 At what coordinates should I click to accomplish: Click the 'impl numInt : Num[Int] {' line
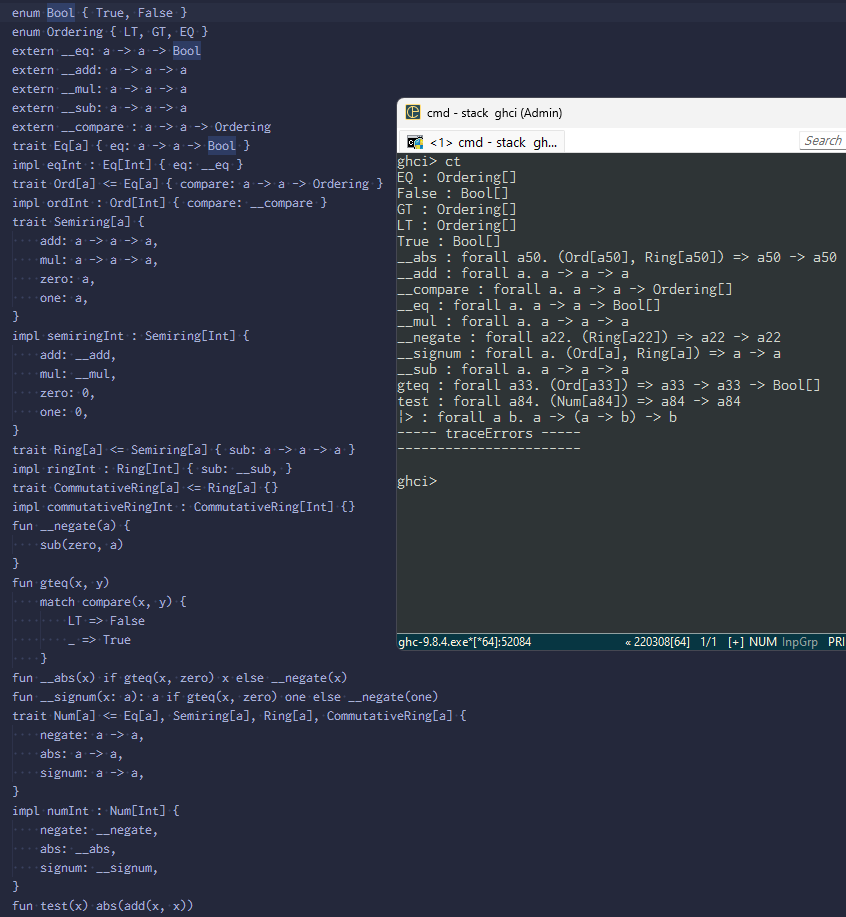[96, 811]
